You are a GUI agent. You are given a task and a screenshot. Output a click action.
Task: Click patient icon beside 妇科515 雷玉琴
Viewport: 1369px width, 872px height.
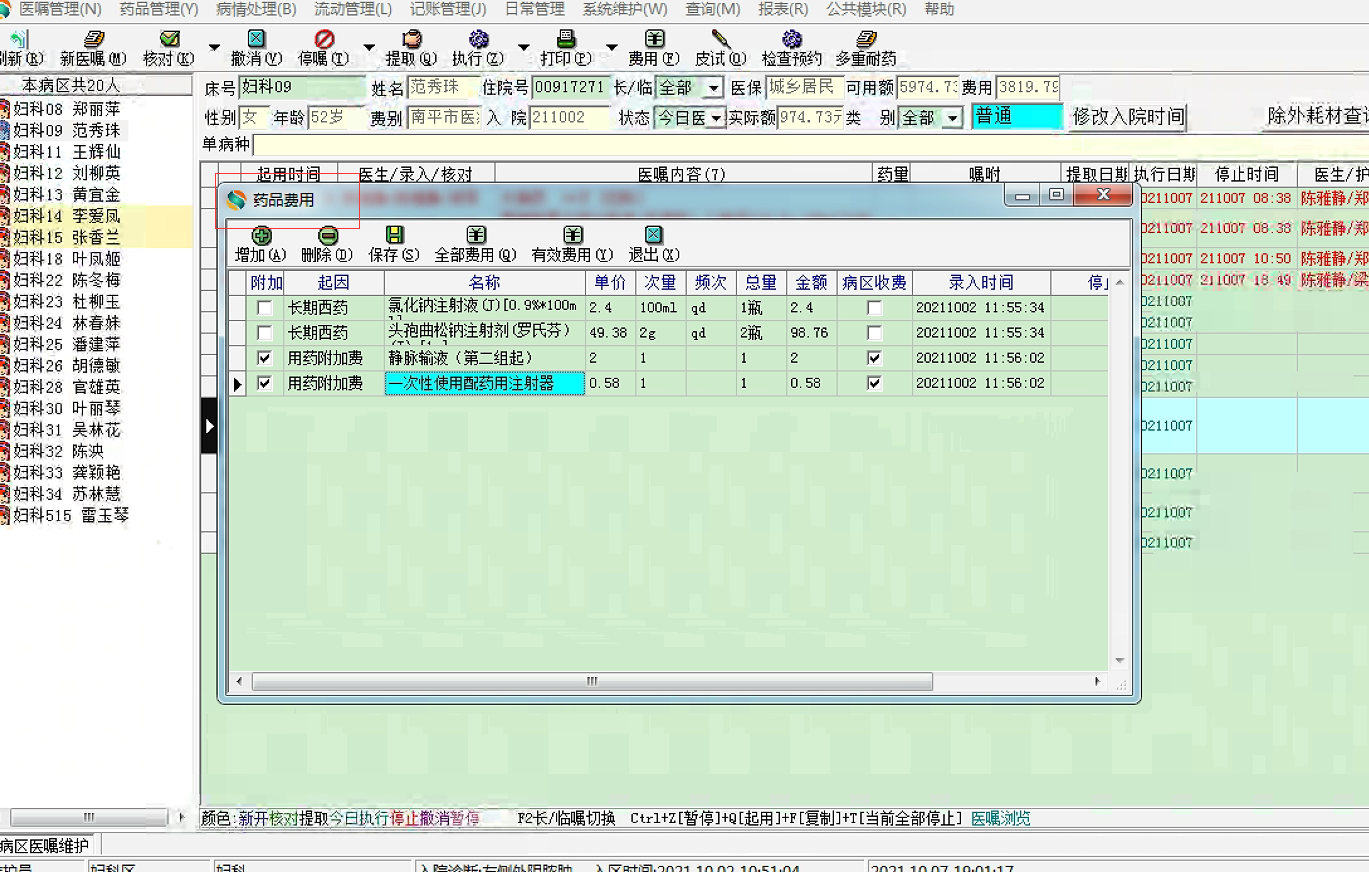tap(5, 516)
